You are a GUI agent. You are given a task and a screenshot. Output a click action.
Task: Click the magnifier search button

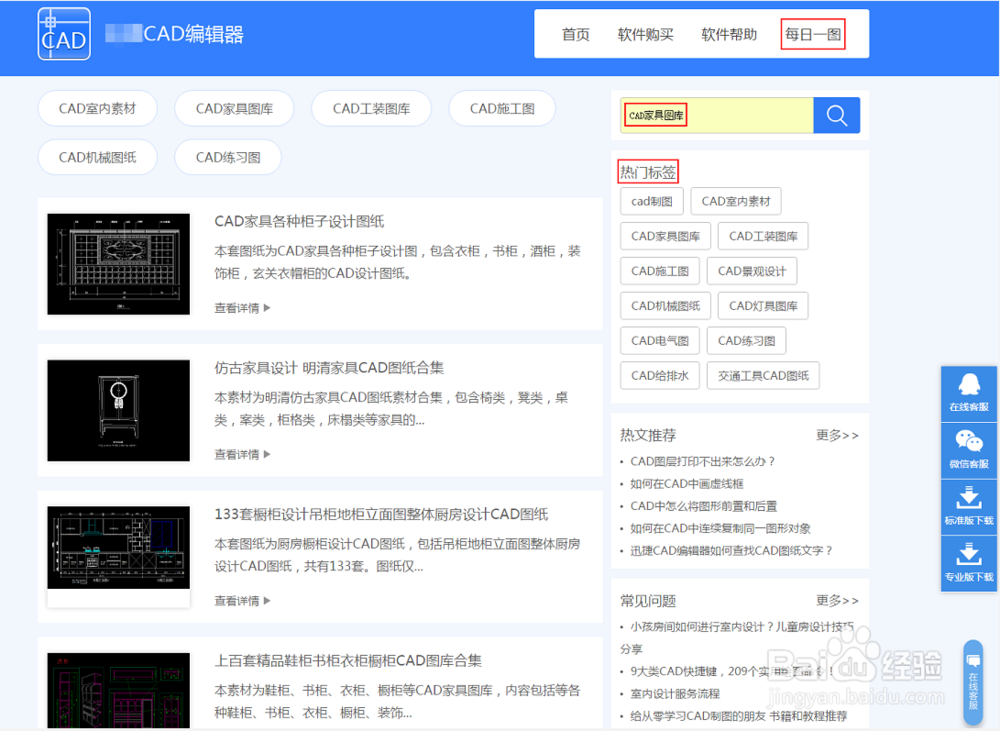coord(837,115)
